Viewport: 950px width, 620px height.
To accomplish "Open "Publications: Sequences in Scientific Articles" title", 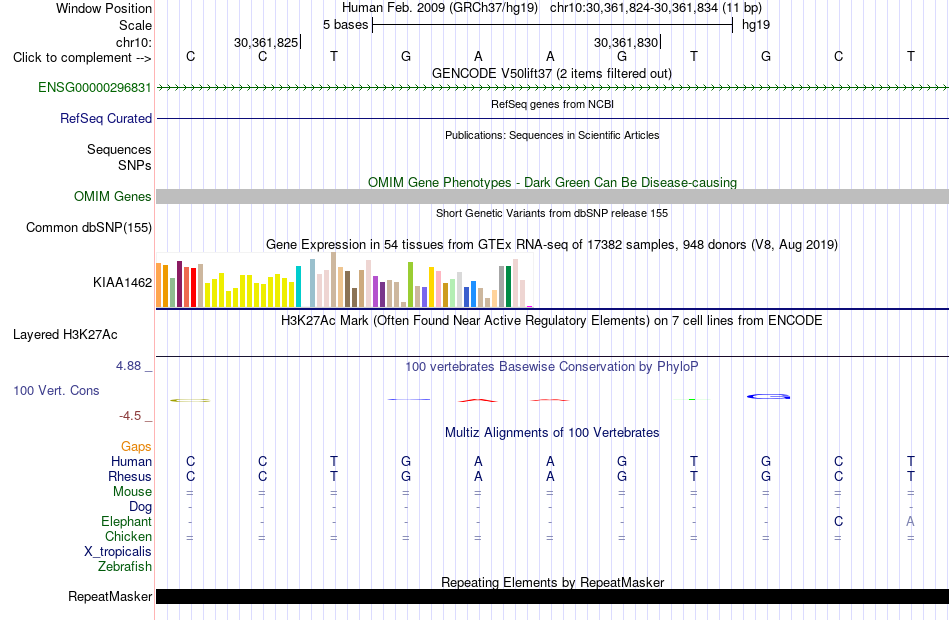I will tap(552, 135).
